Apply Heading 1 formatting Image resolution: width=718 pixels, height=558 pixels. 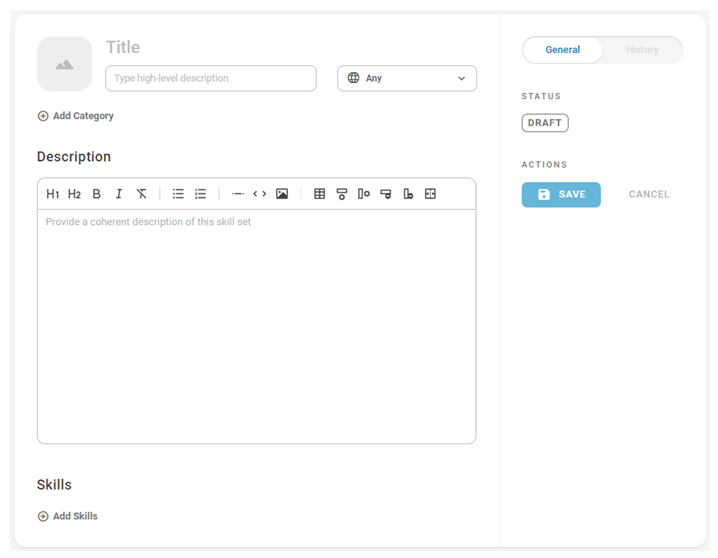coord(53,194)
